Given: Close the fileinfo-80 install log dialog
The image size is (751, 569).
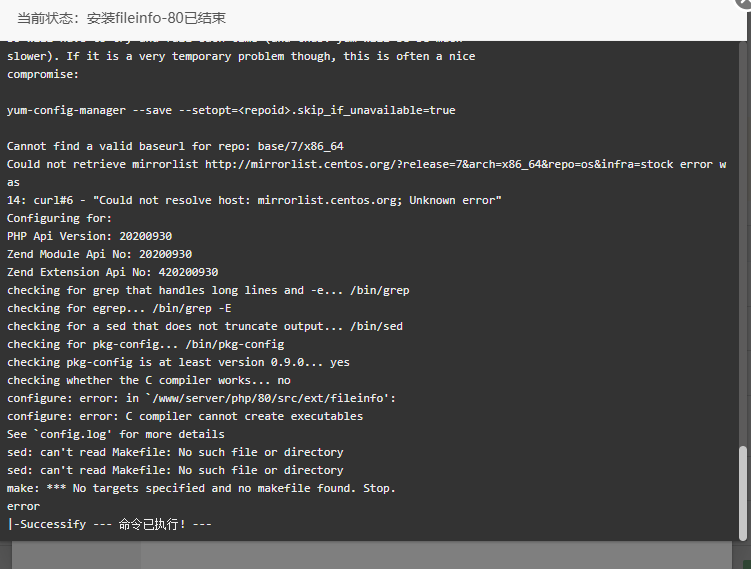Looking at the screenshot, I should tap(745, 2).
